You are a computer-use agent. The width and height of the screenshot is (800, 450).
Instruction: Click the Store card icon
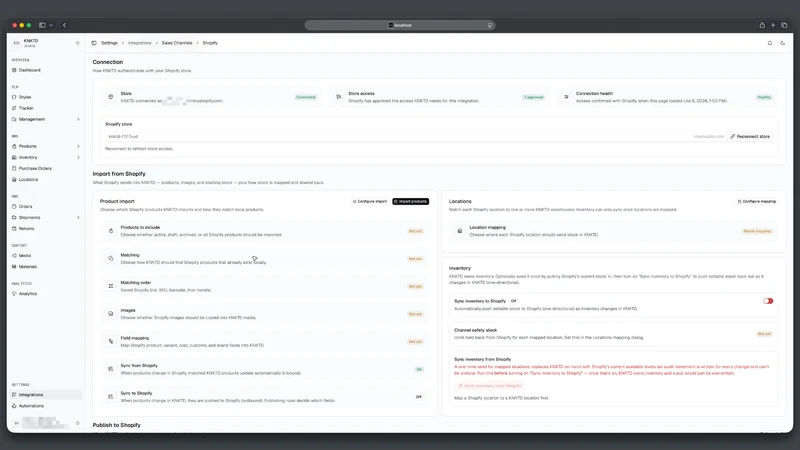click(111, 97)
